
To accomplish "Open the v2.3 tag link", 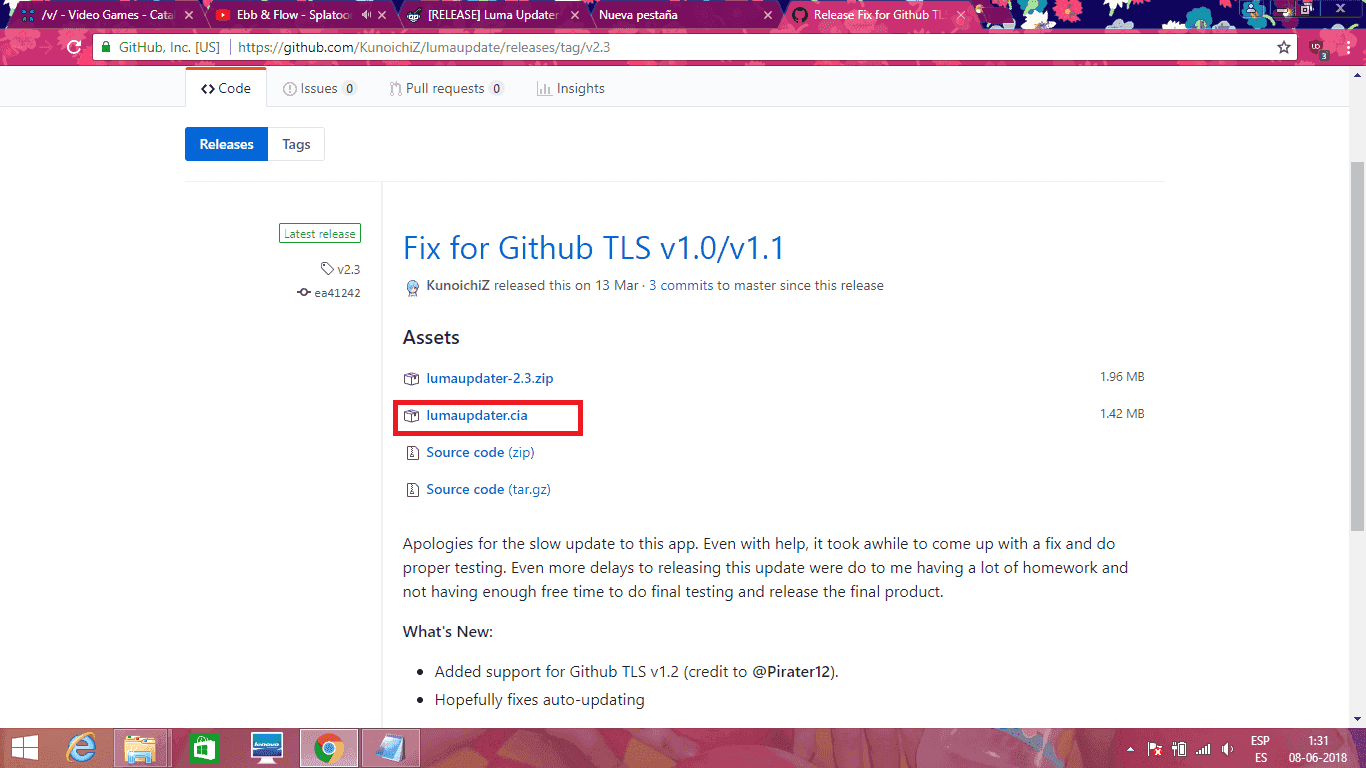I will click(x=341, y=269).
